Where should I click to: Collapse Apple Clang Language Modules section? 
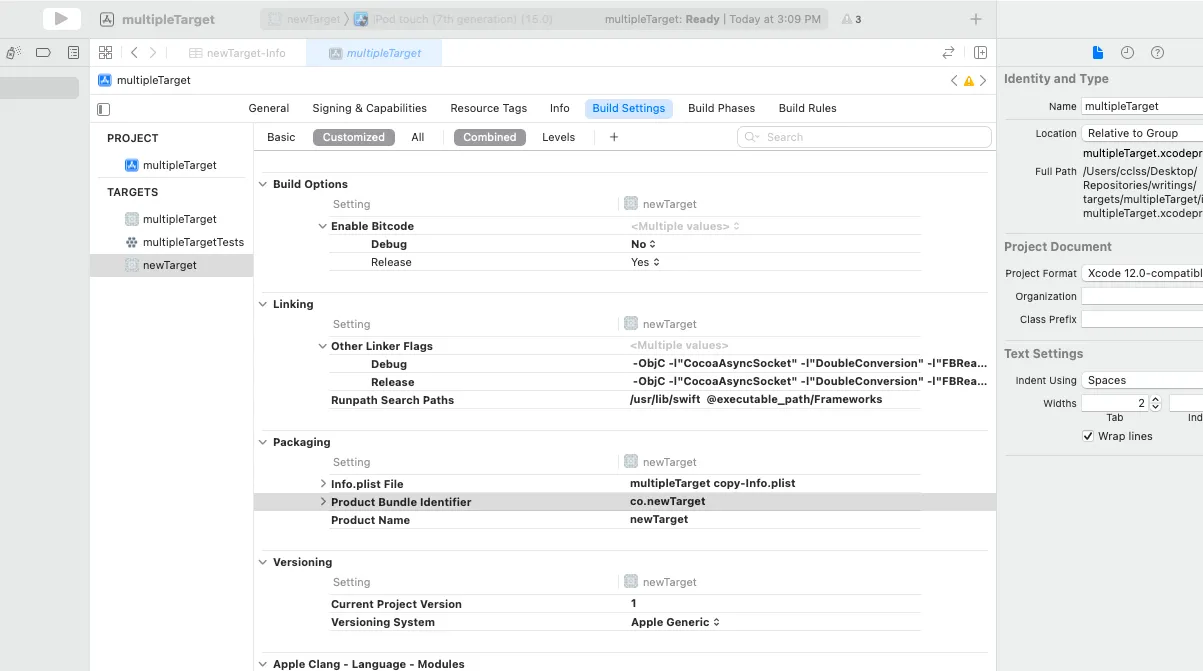click(263, 664)
